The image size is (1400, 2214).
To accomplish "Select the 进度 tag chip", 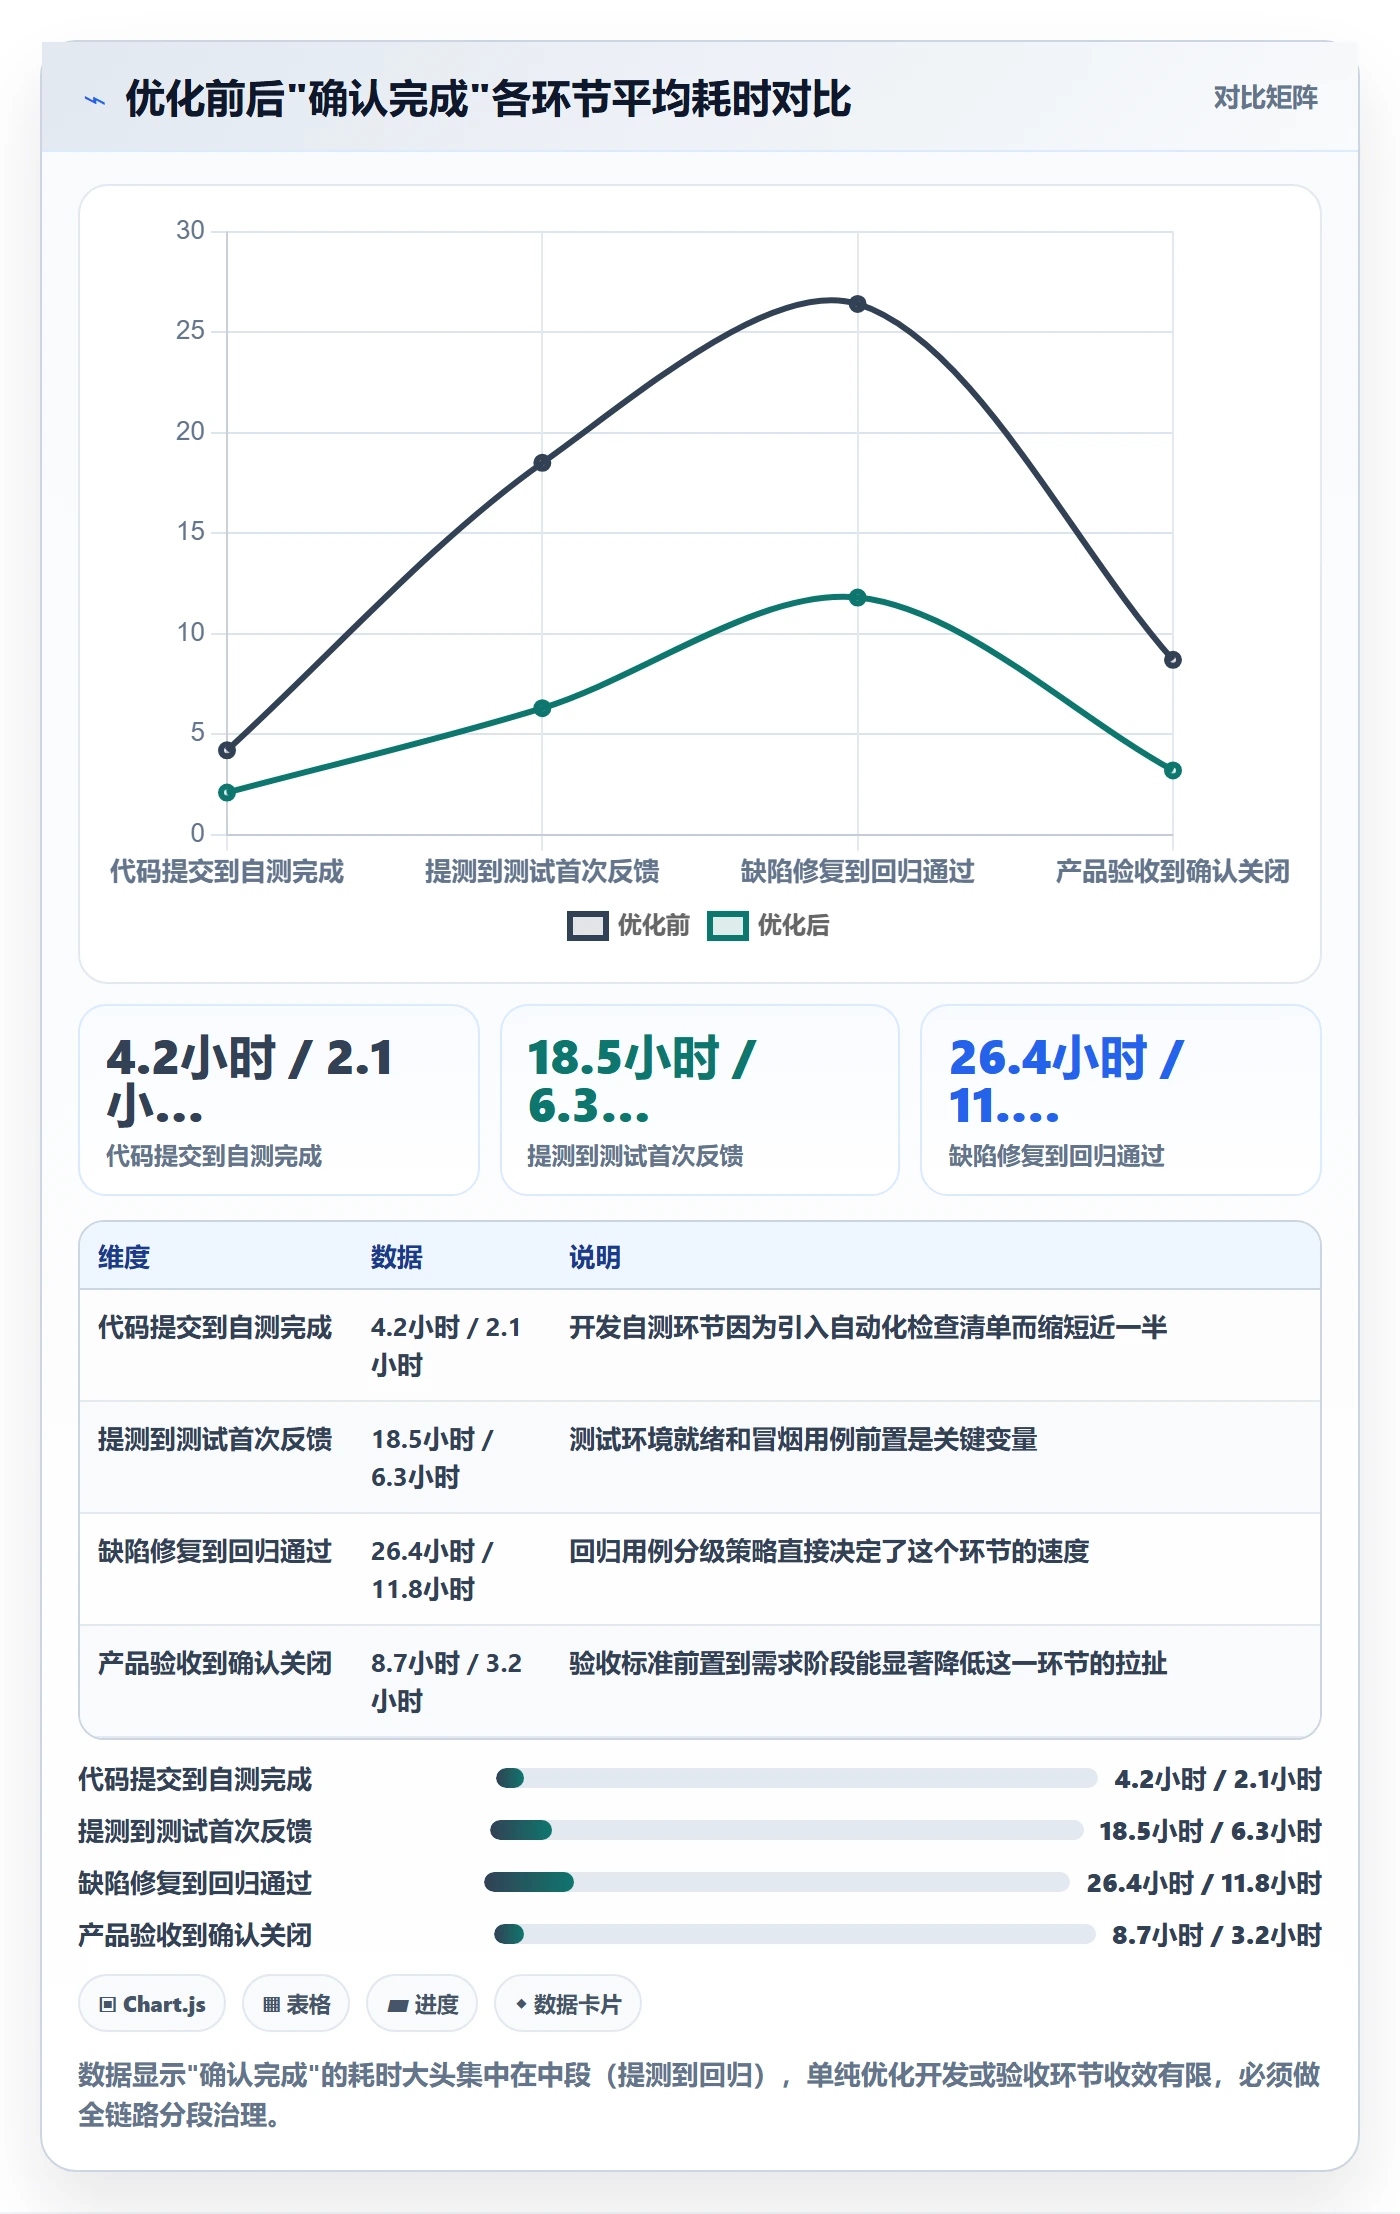I will point(422,2004).
